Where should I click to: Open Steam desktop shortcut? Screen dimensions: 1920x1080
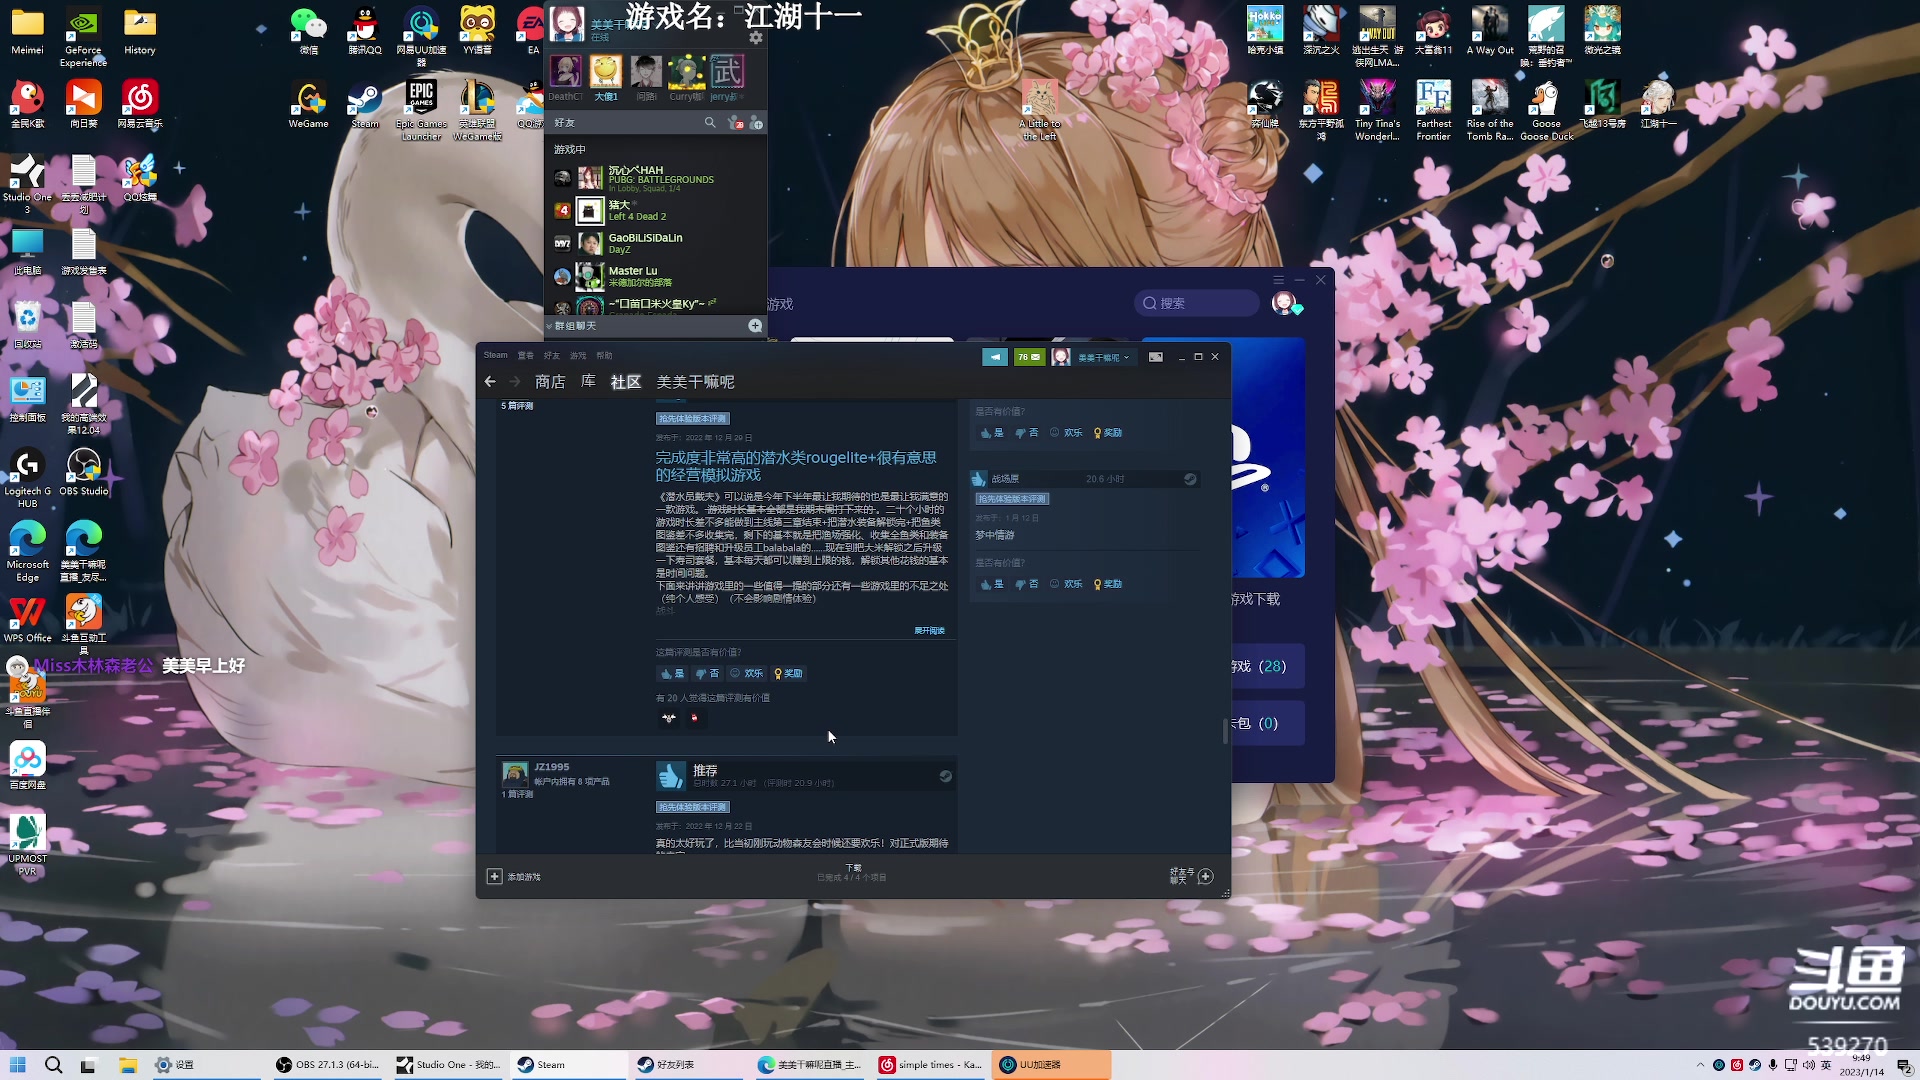pos(365,105)
